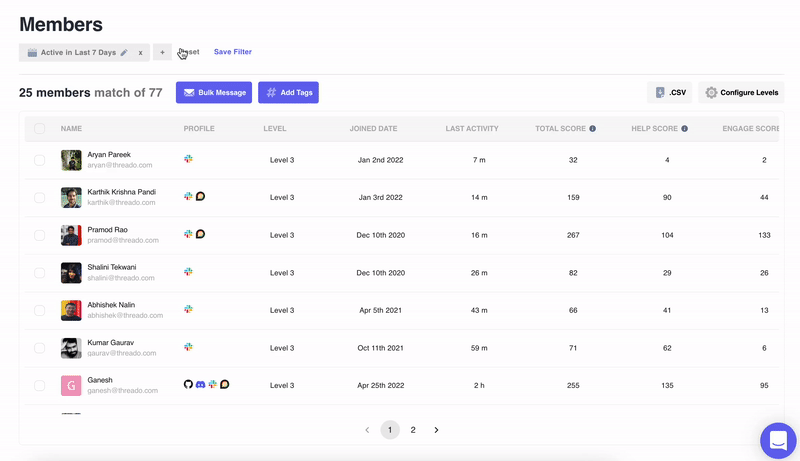Click Ganesh's Discourse profile icon
The height and width of the screenshot is (461, 800).
224,384
